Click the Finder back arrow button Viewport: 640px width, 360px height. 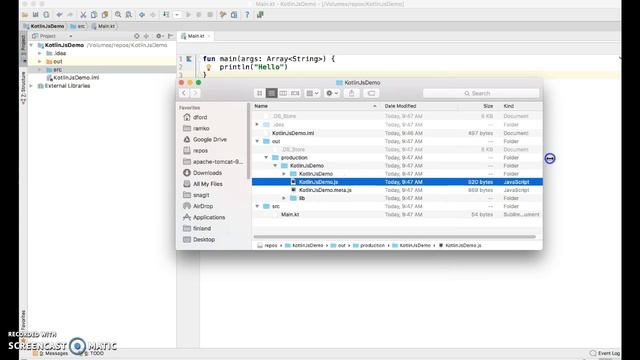click(x=184, y=93)
